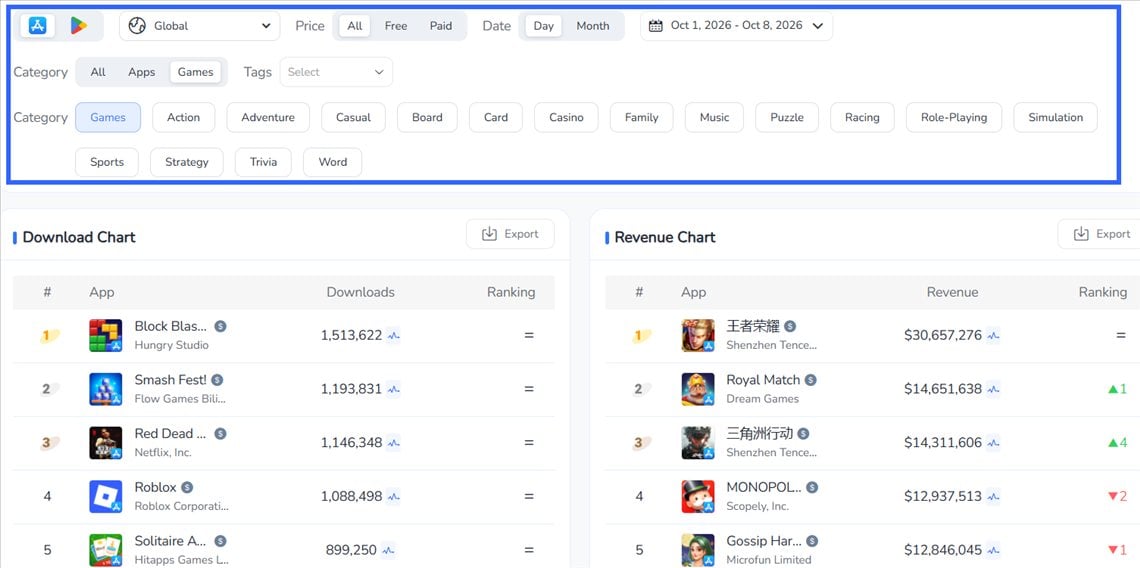Open the 三角洲行动 app icon
The height and width of the screenshot is (568, 1140).
point(698,443)
